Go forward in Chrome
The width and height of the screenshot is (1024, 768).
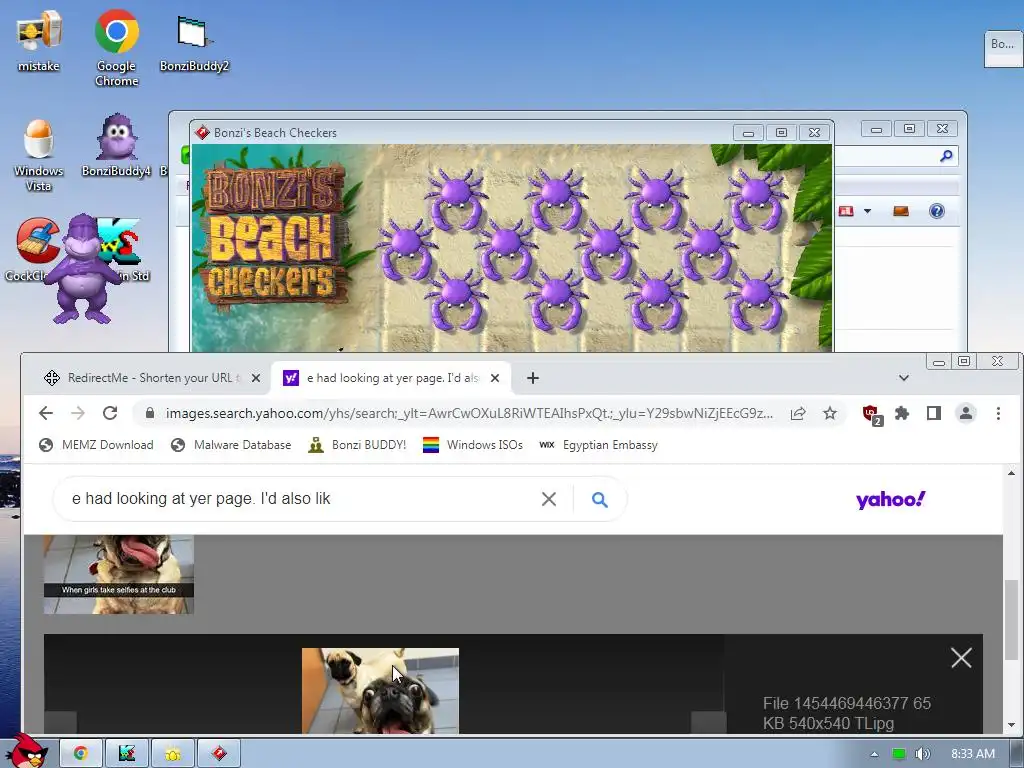pos(78,413)
